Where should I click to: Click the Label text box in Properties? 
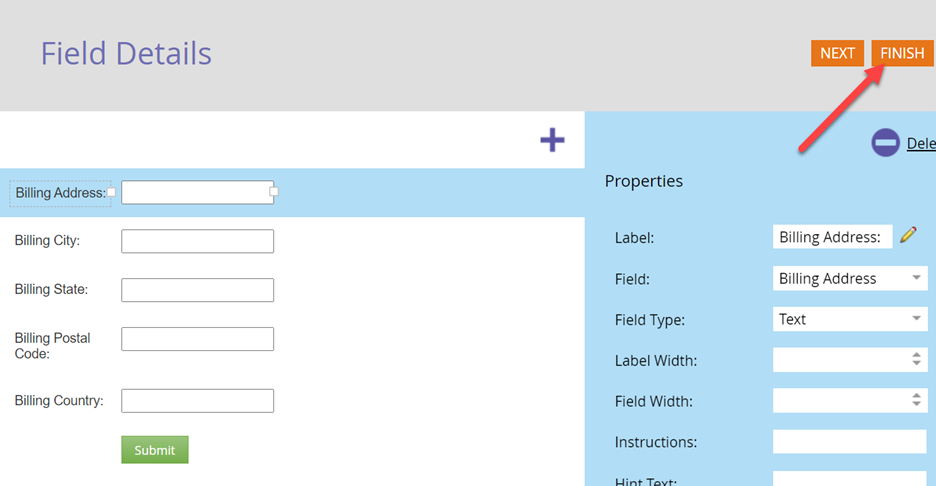pos(833,237)
